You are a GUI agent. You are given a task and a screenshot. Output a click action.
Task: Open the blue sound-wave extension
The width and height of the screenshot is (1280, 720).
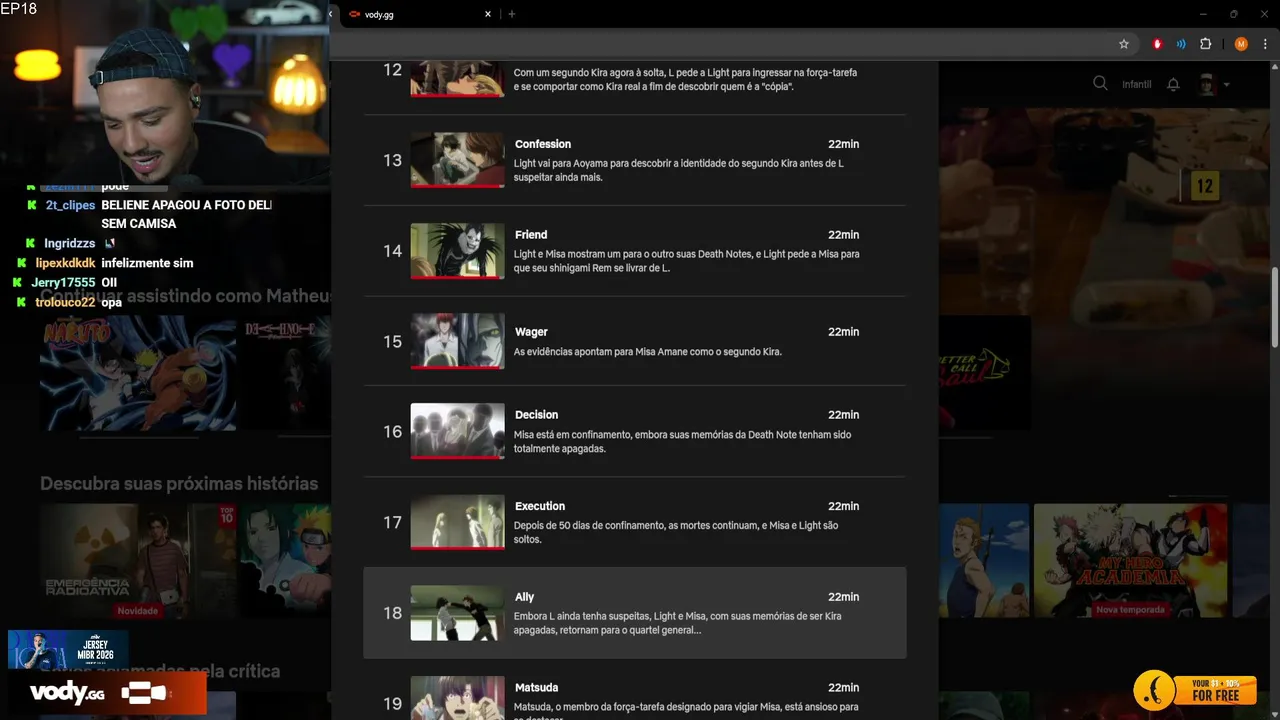[x=1181, y=44]
